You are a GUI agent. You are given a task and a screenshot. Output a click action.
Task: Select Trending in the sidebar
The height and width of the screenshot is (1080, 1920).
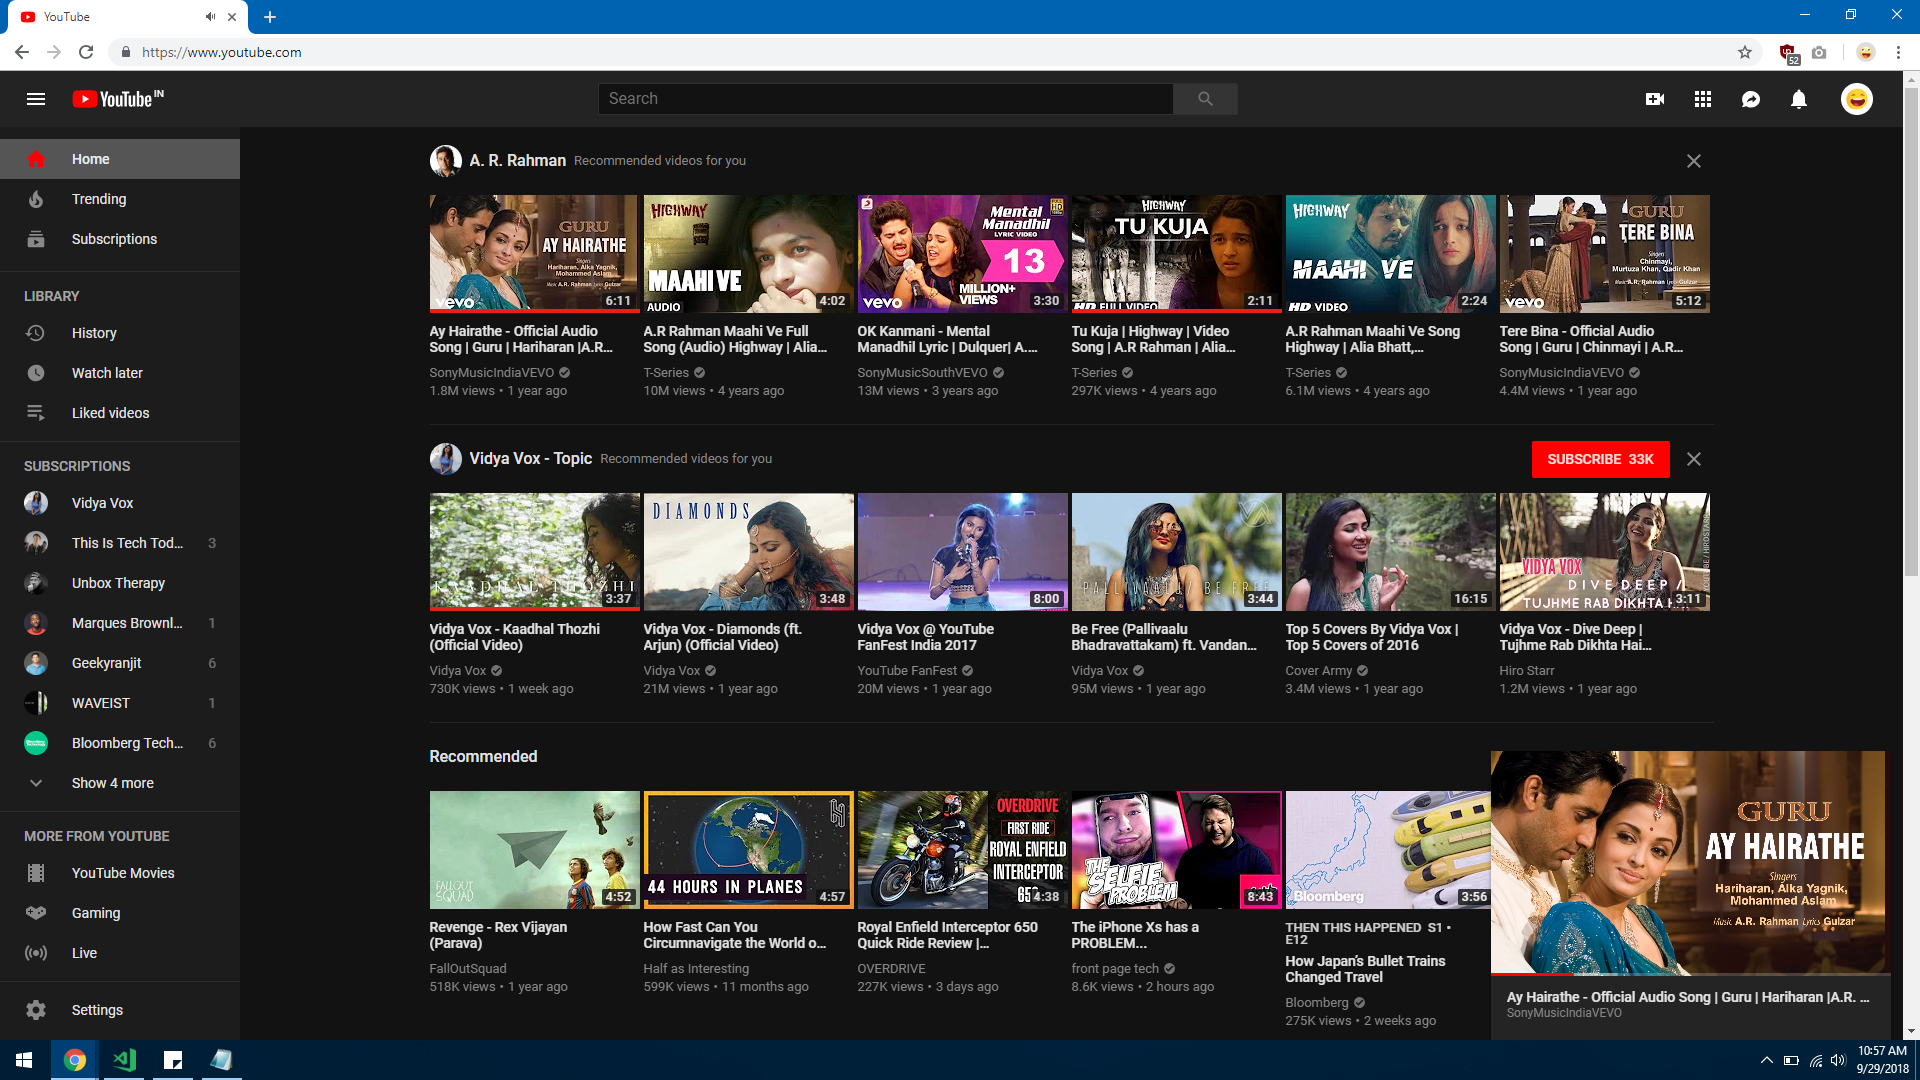coord(99,199)
